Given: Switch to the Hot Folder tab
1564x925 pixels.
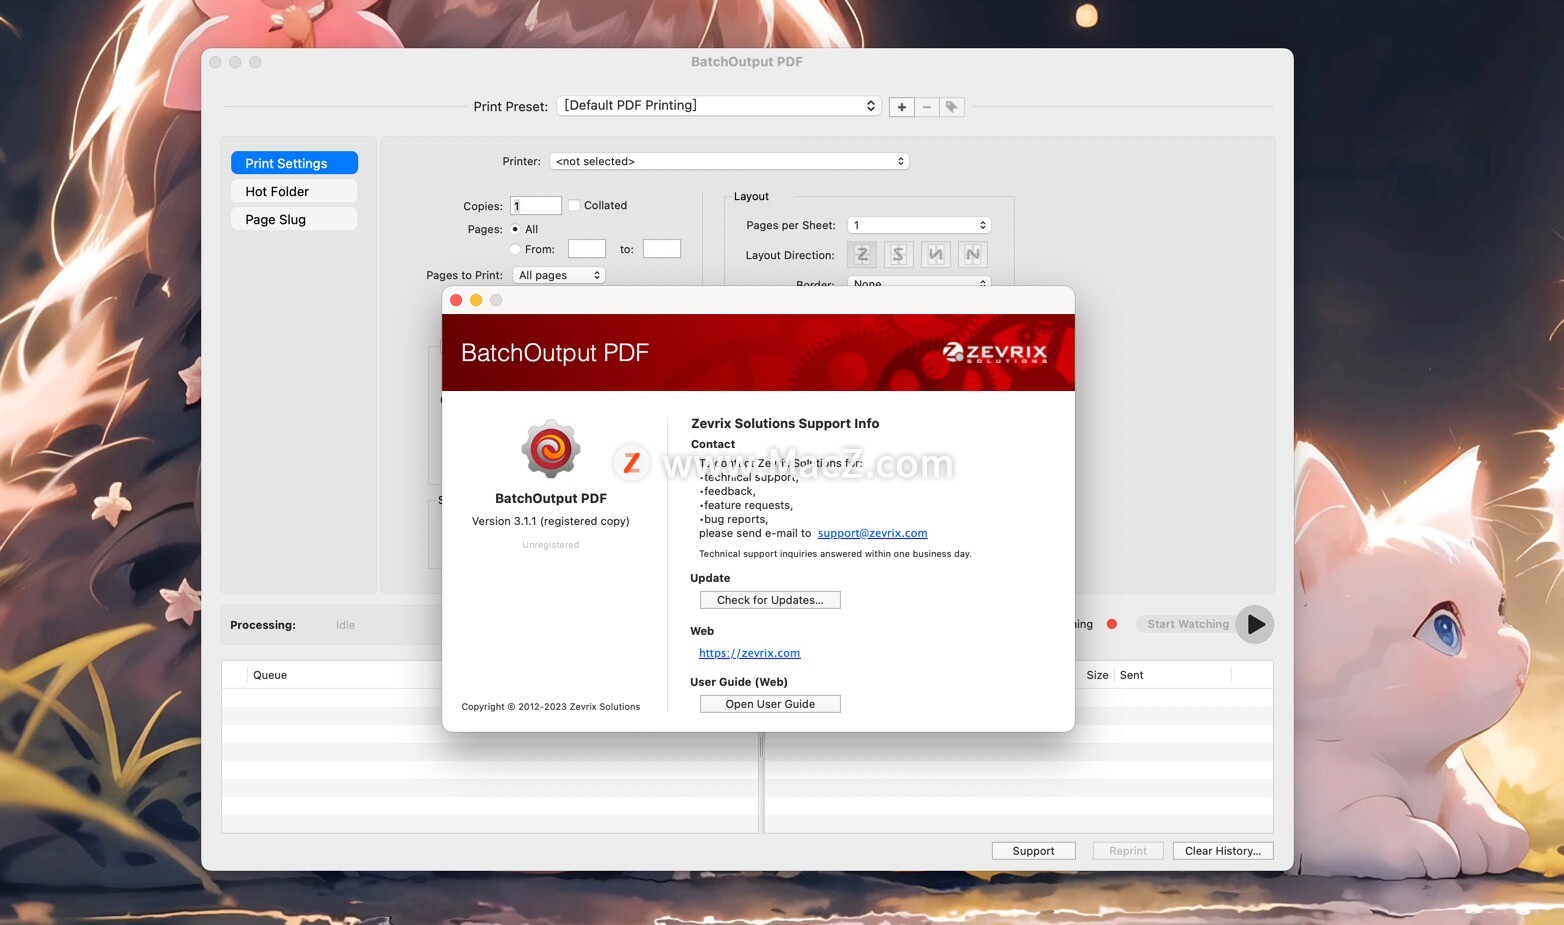Looking at the screenshot, I should coord(294,191).
